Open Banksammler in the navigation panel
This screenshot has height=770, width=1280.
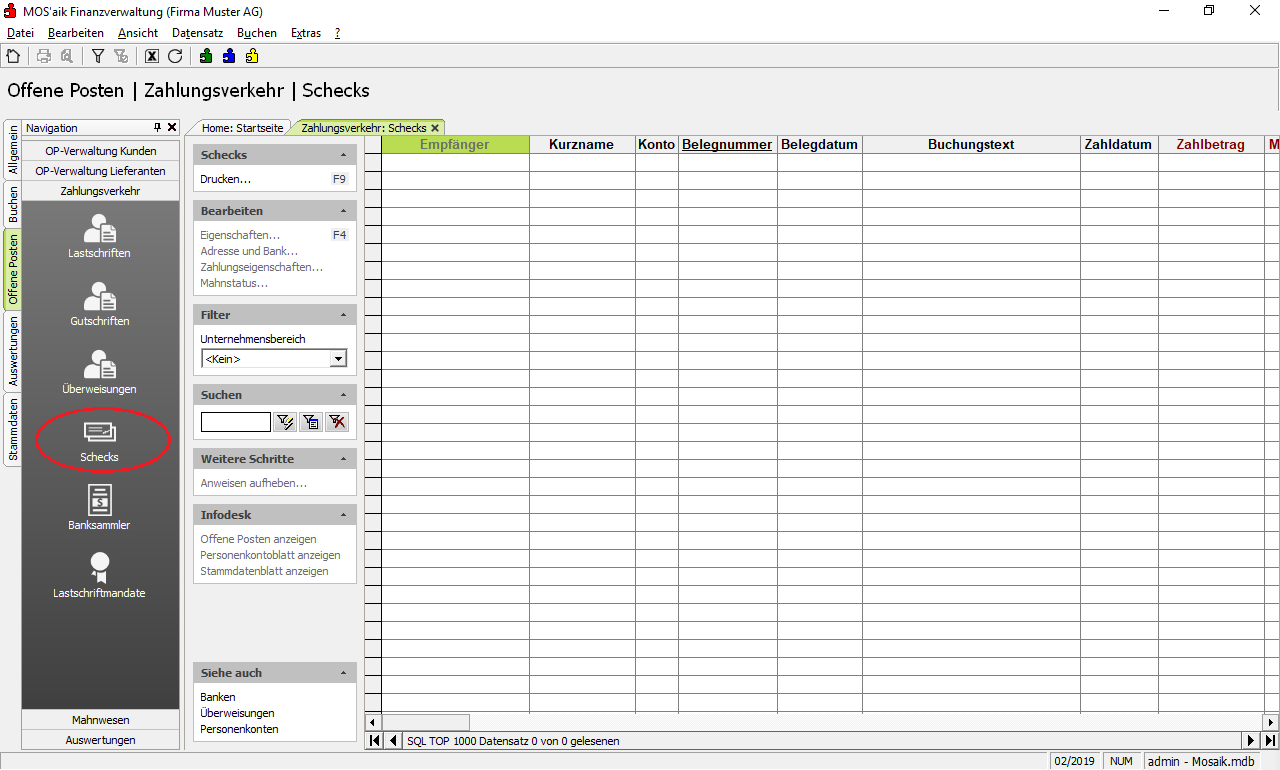[99, 507]
